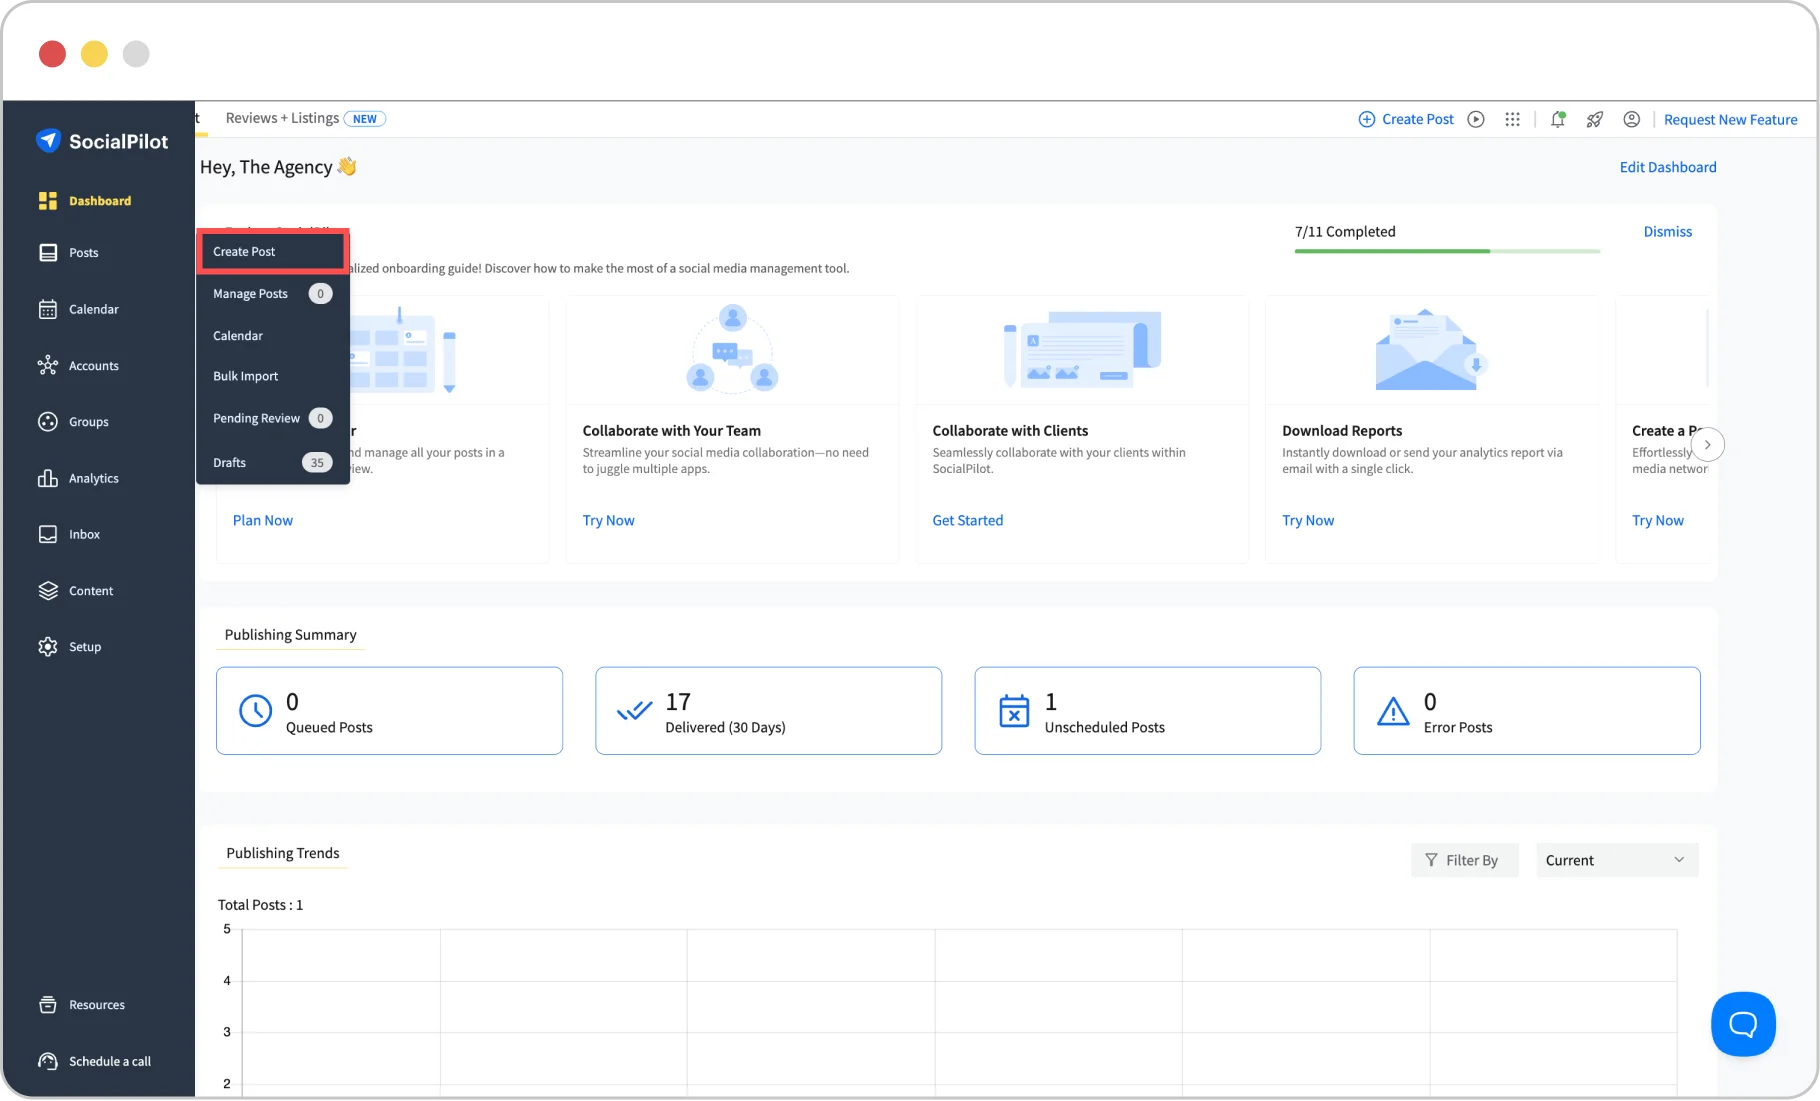The width and height of the screenshot is (1820, 1101).
Task: Open the Delivered (30 Days) summary card
Action: 767,711
